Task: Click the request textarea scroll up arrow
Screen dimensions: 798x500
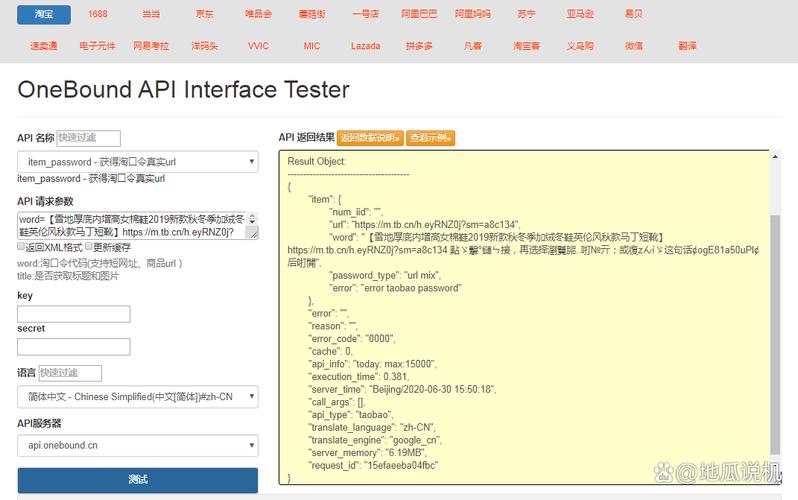Action: coord(252,216)
